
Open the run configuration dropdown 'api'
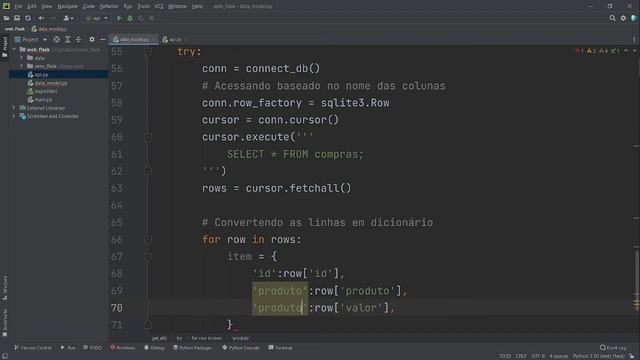coord(97,18)
